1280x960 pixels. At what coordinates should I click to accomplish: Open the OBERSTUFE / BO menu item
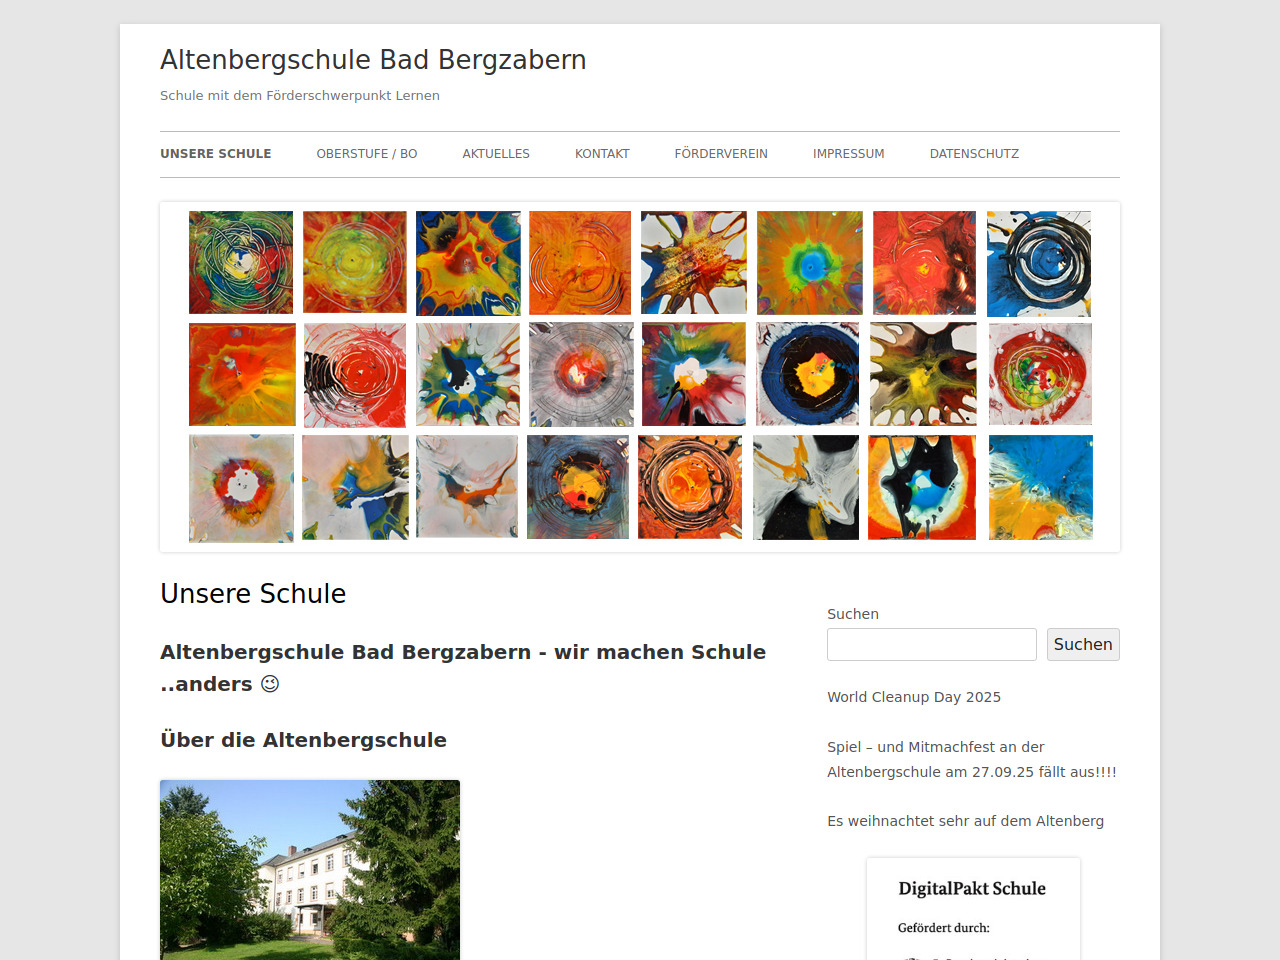pos(367,154)
